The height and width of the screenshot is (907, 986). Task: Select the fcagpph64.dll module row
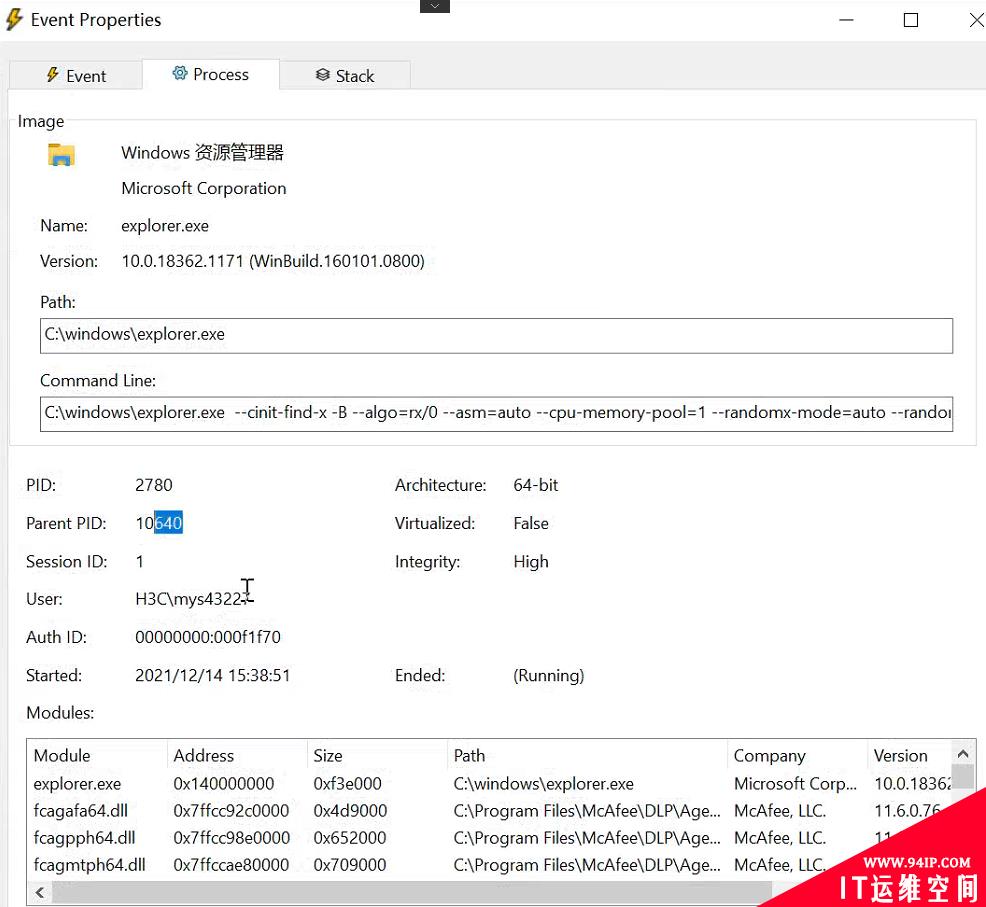(x=490, y=838)
